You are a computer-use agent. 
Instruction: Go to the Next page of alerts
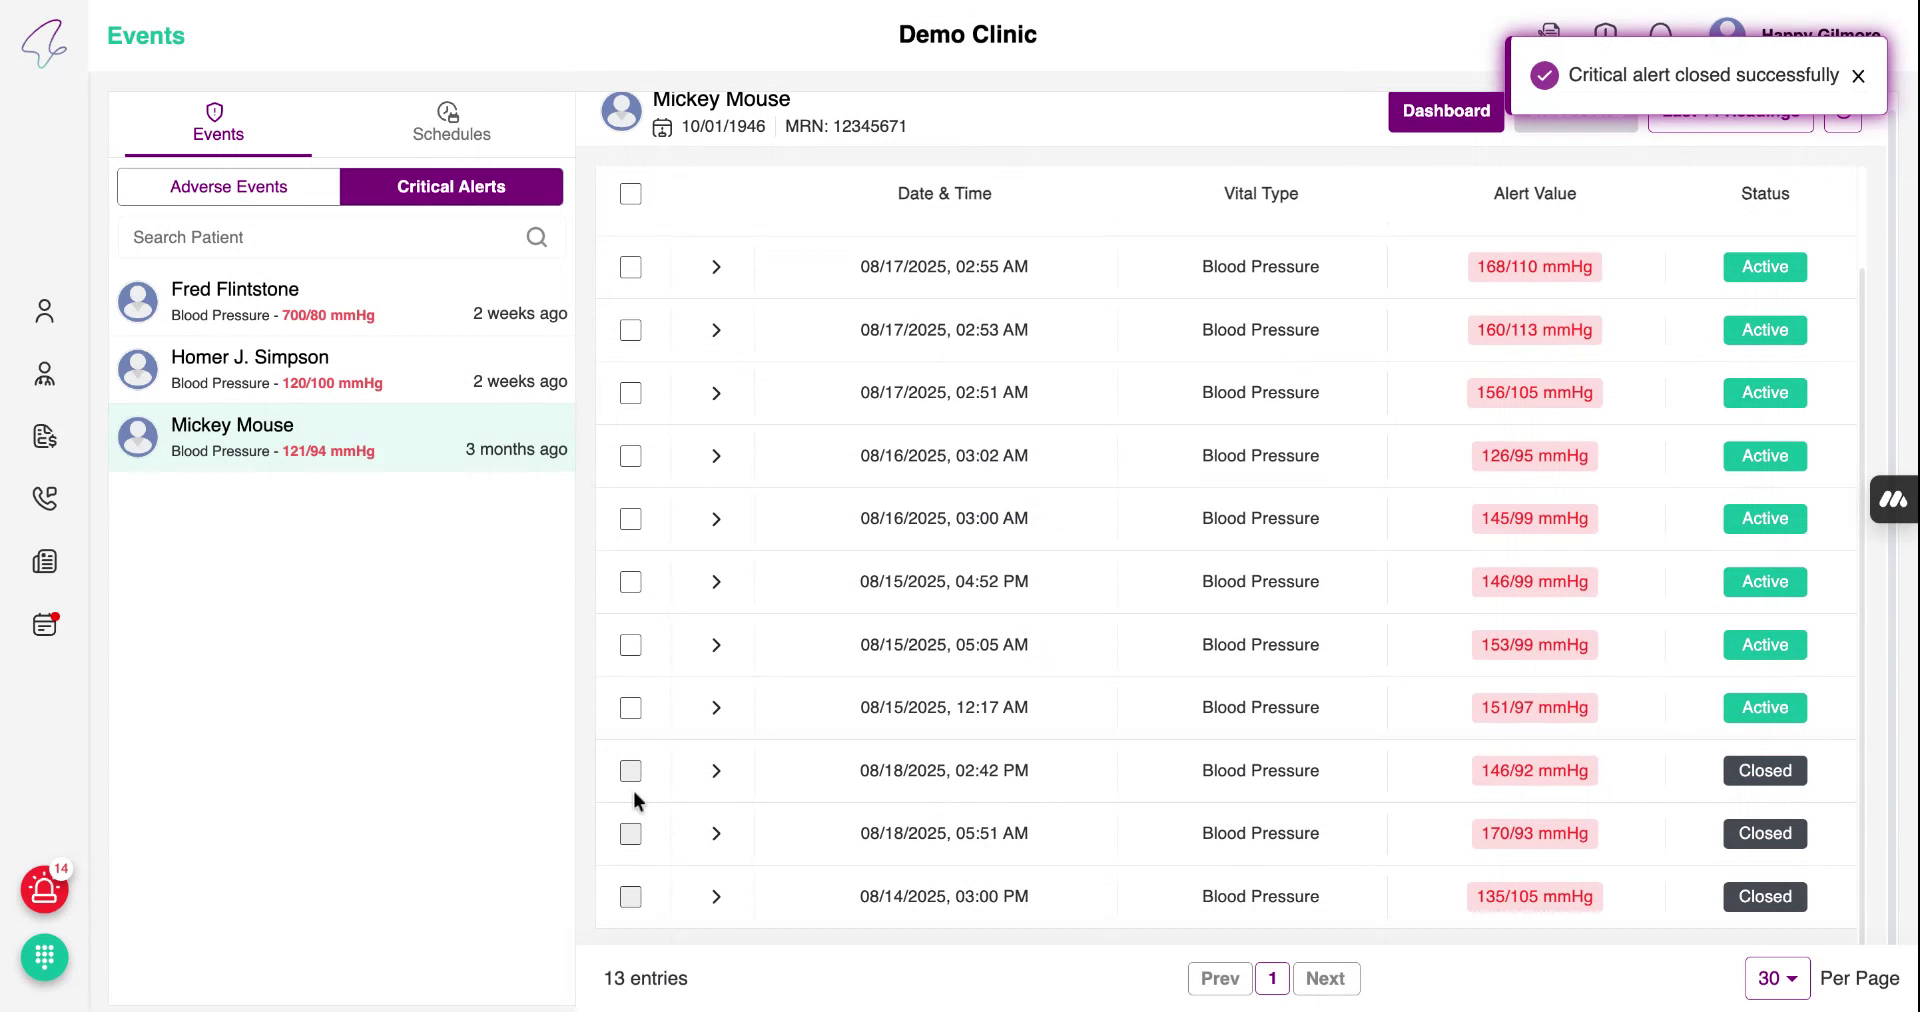[1326, 978]
